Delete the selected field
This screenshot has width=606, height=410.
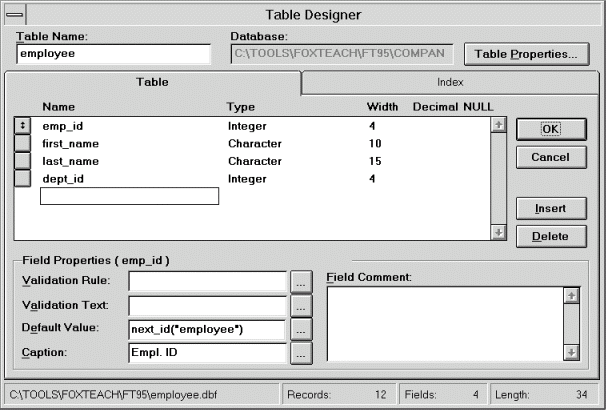coord(551,236)
